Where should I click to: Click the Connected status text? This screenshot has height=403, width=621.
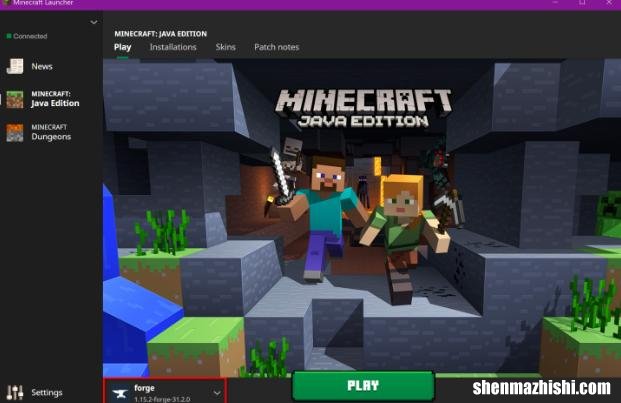pos(30,36)
